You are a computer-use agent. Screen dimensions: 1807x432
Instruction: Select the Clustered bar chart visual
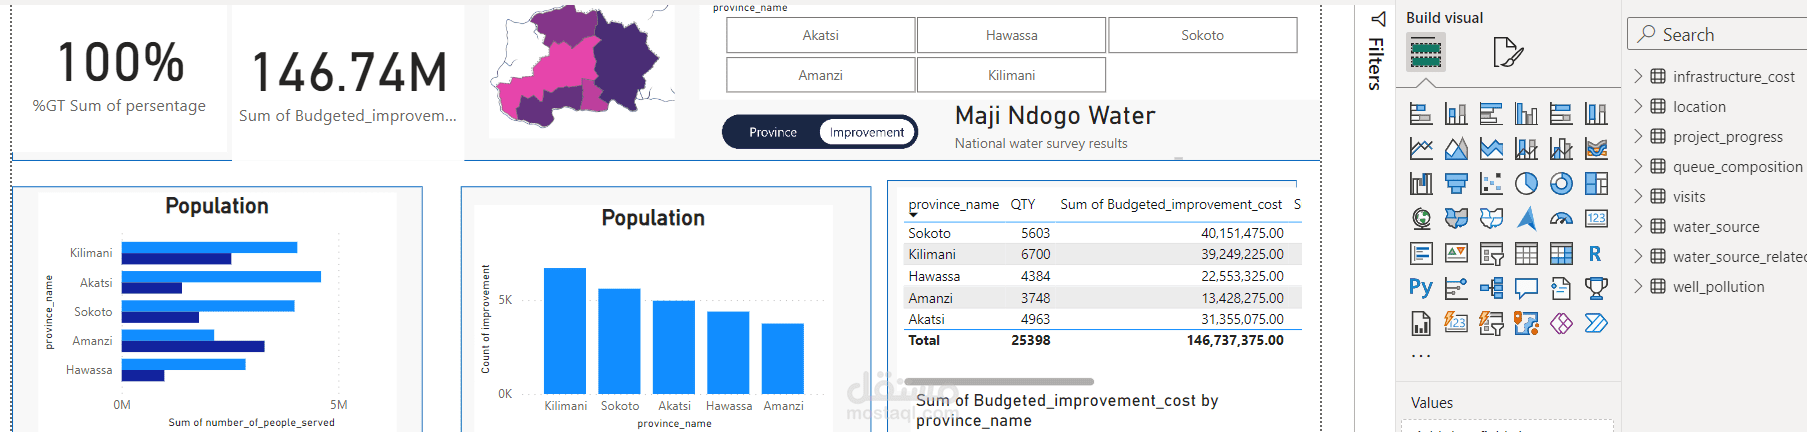click(x=1491, y=114)
